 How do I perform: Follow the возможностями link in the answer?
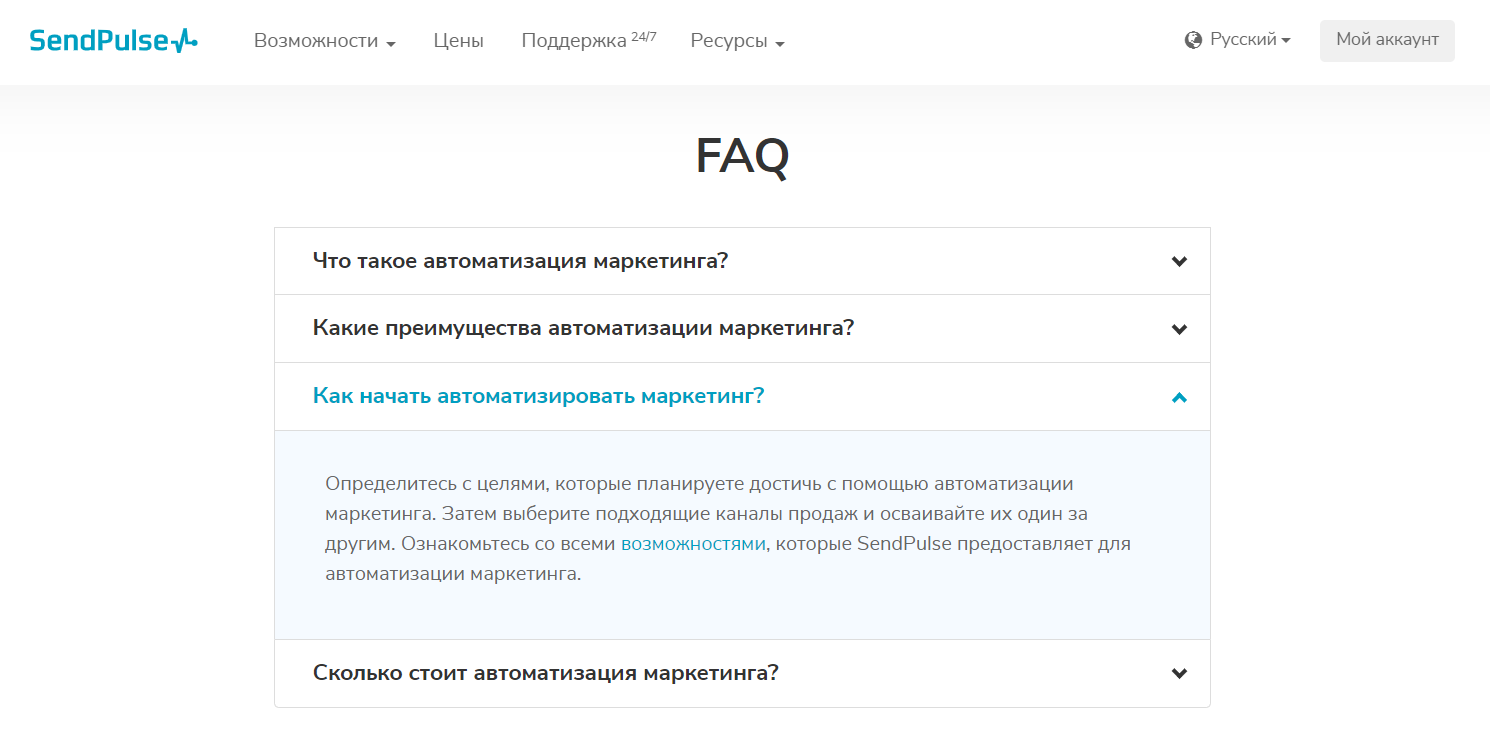click(x=693, y=544)
